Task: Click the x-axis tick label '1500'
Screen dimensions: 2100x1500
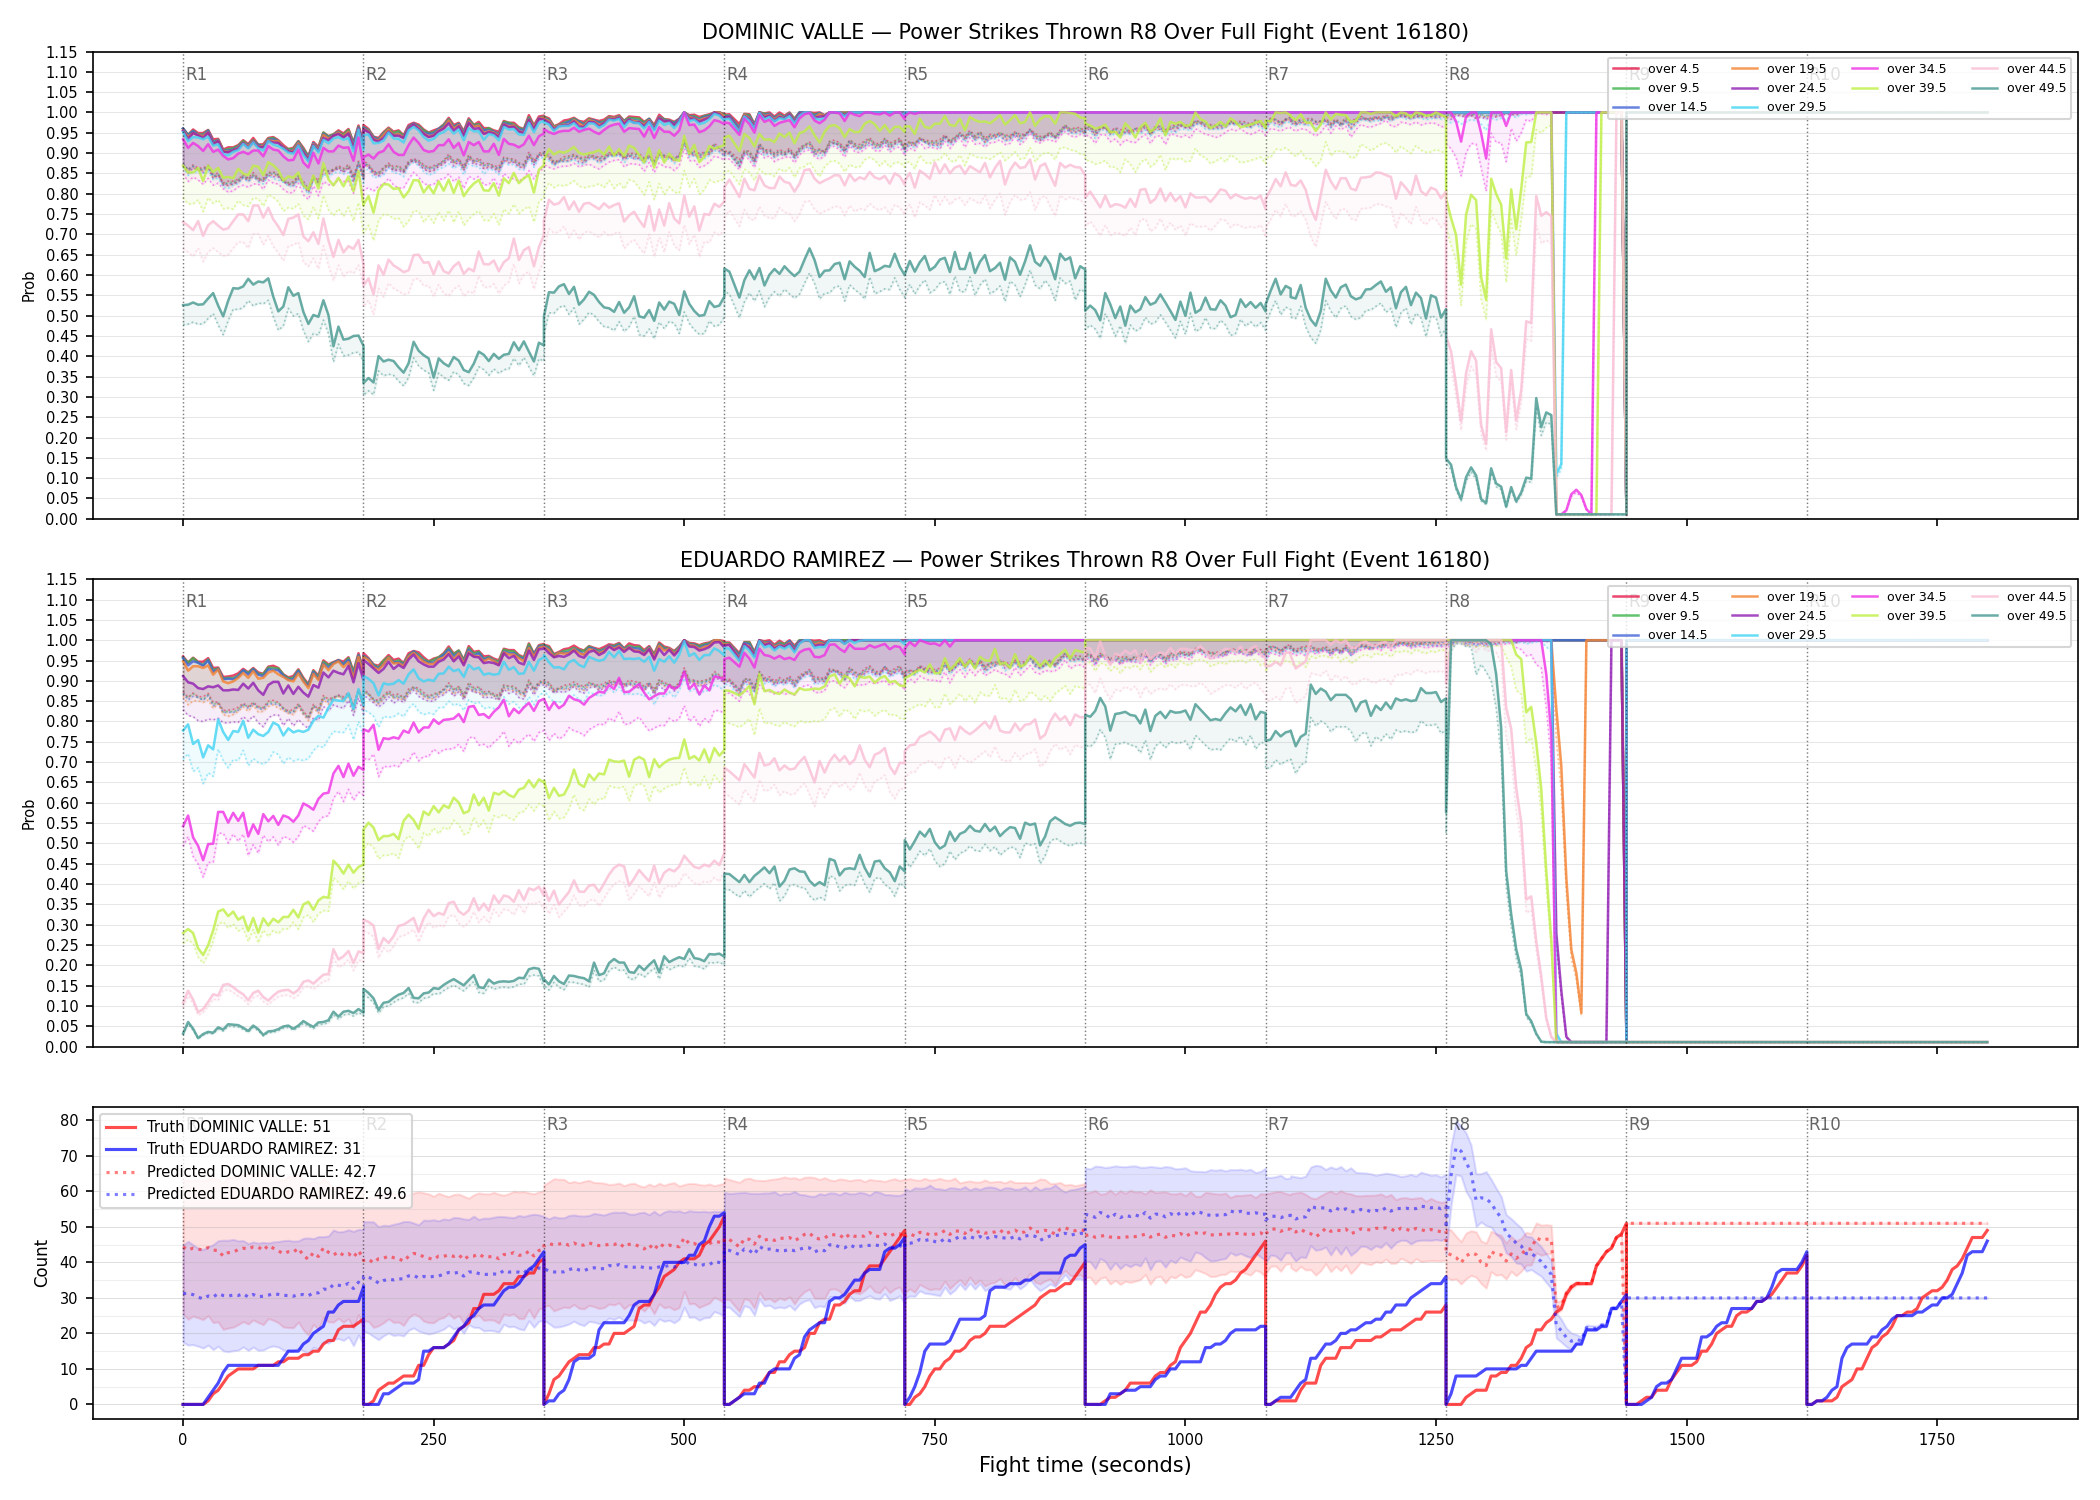Action: [1687, 1440]
